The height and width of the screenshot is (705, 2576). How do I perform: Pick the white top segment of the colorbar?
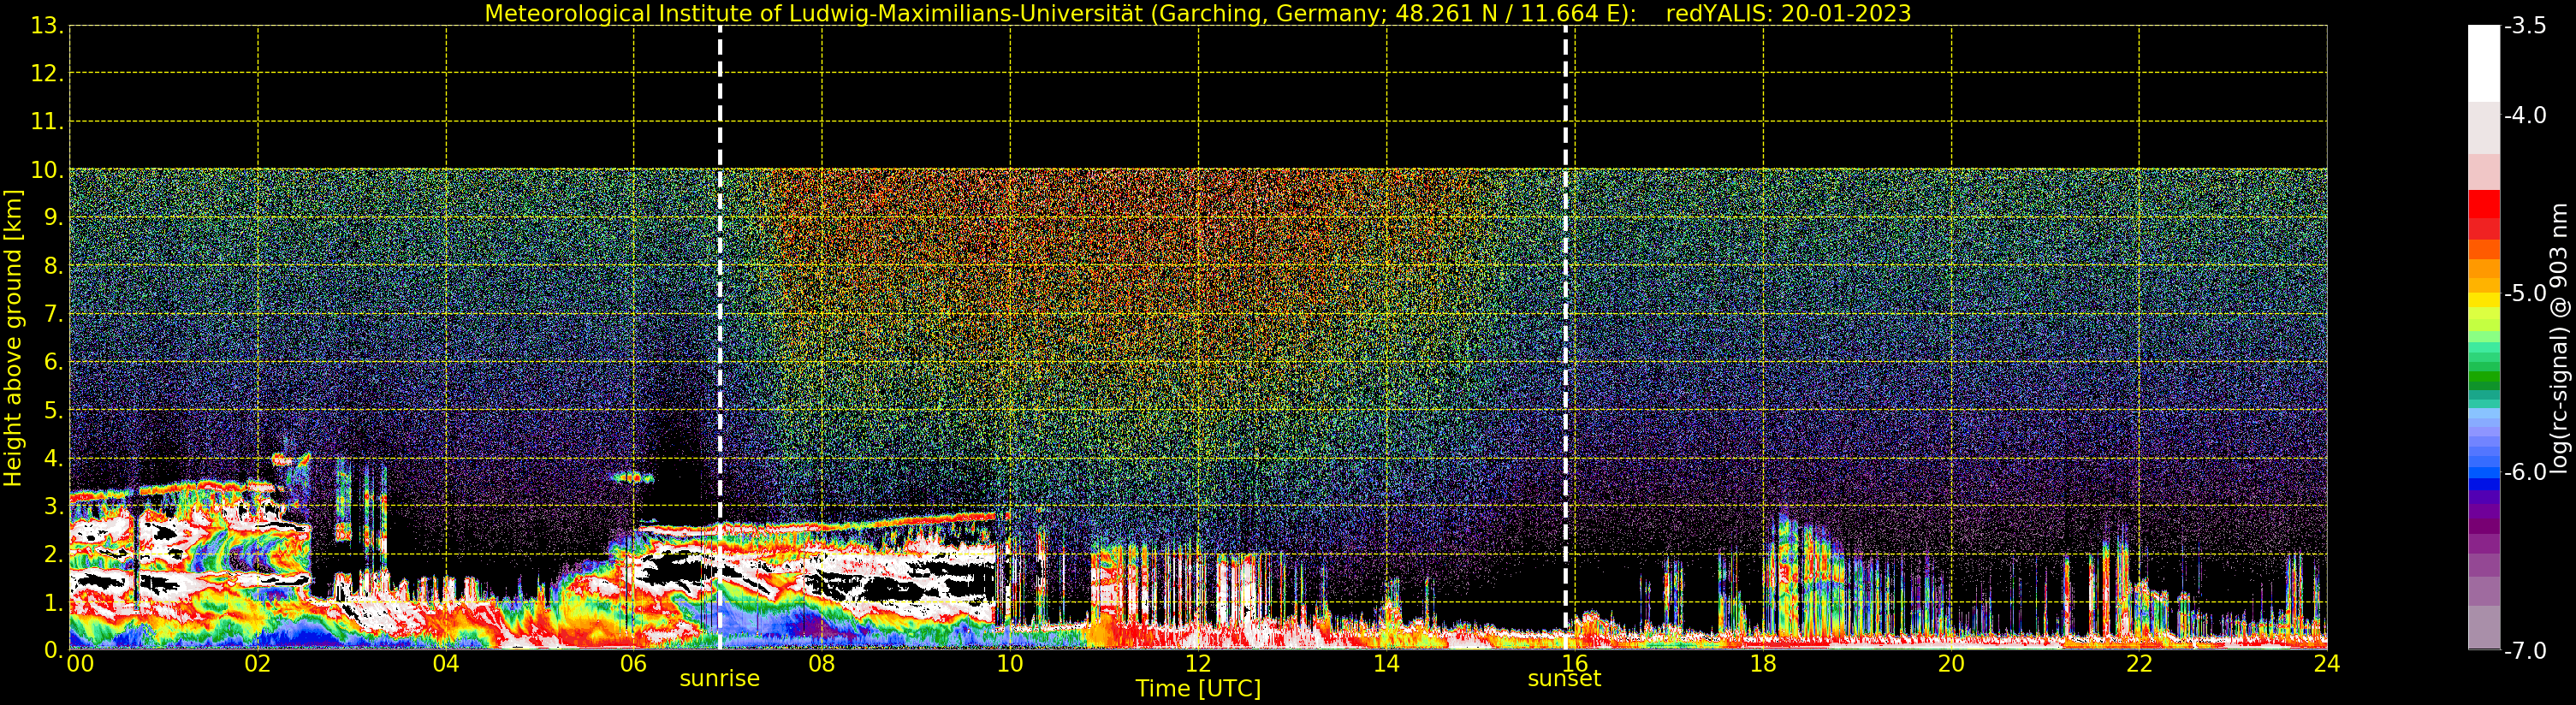point(2484,63)
